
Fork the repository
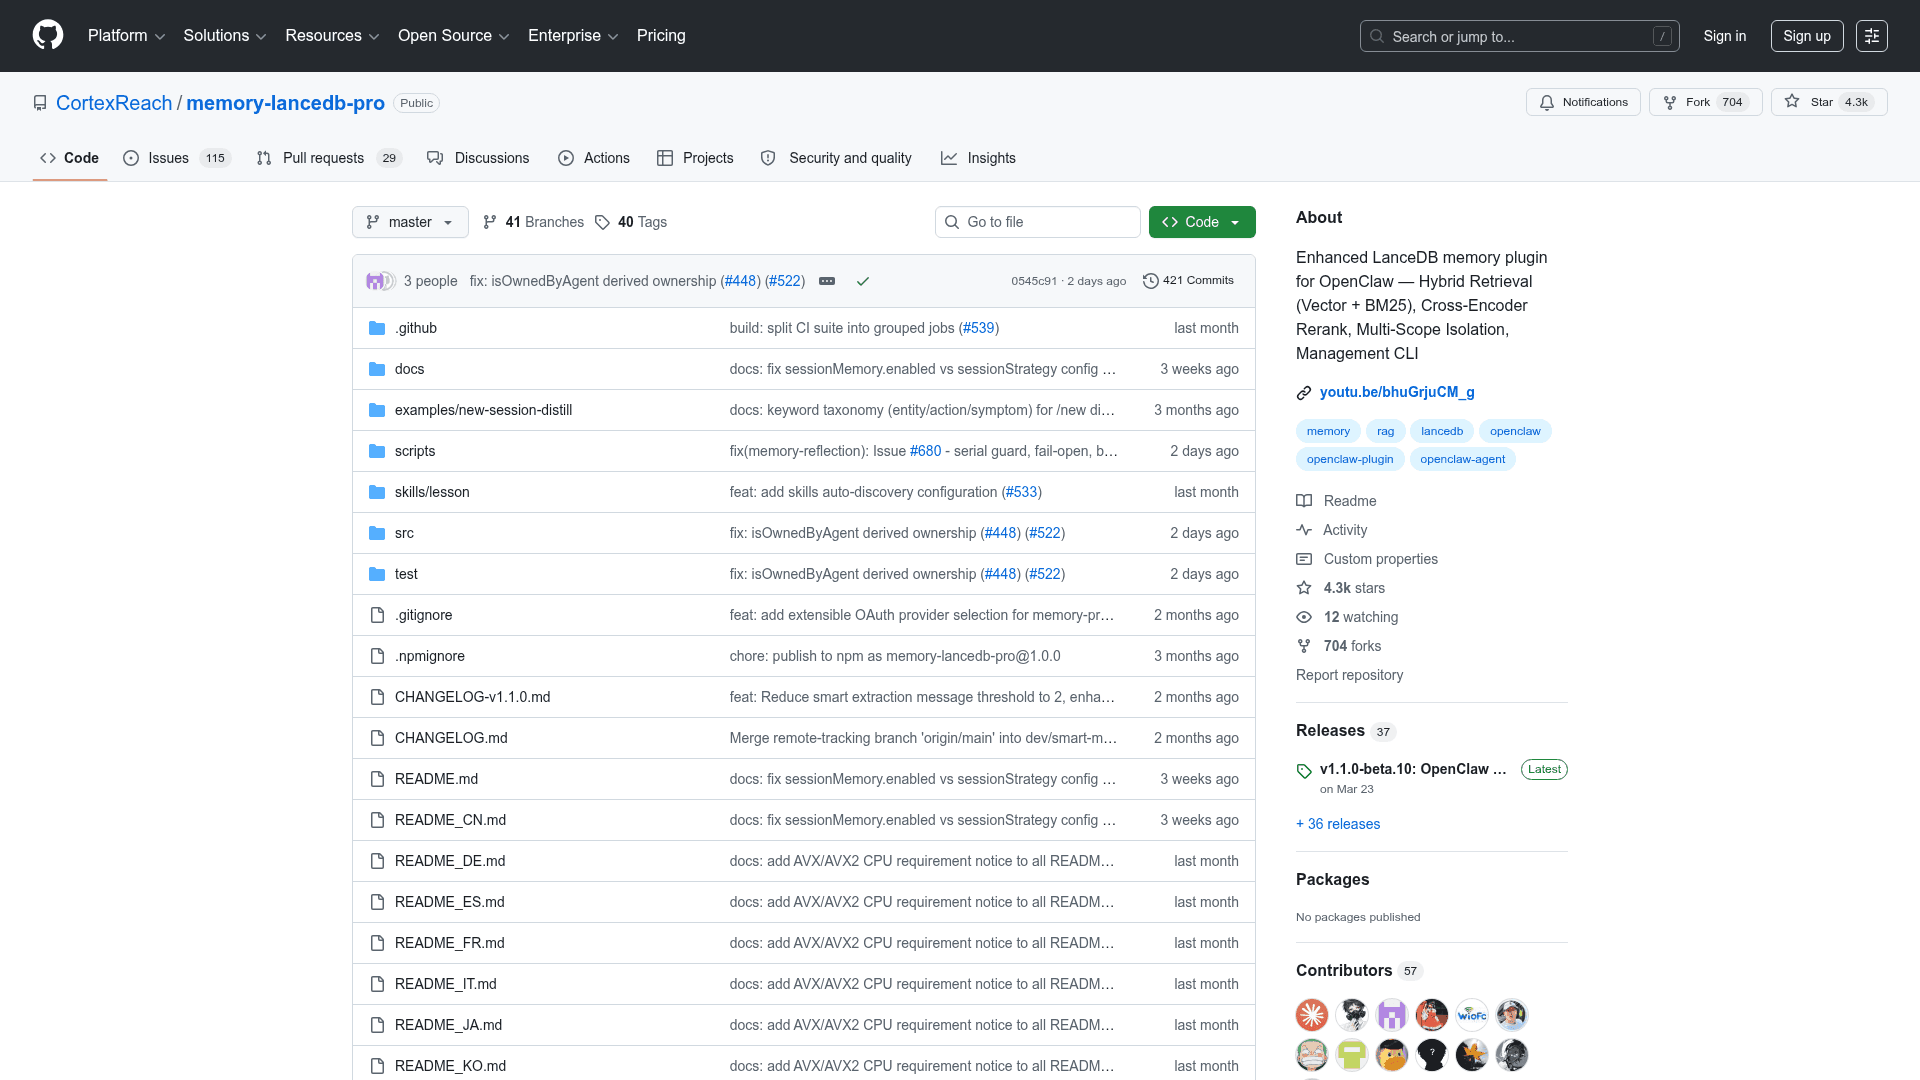tap(1706, 102)
